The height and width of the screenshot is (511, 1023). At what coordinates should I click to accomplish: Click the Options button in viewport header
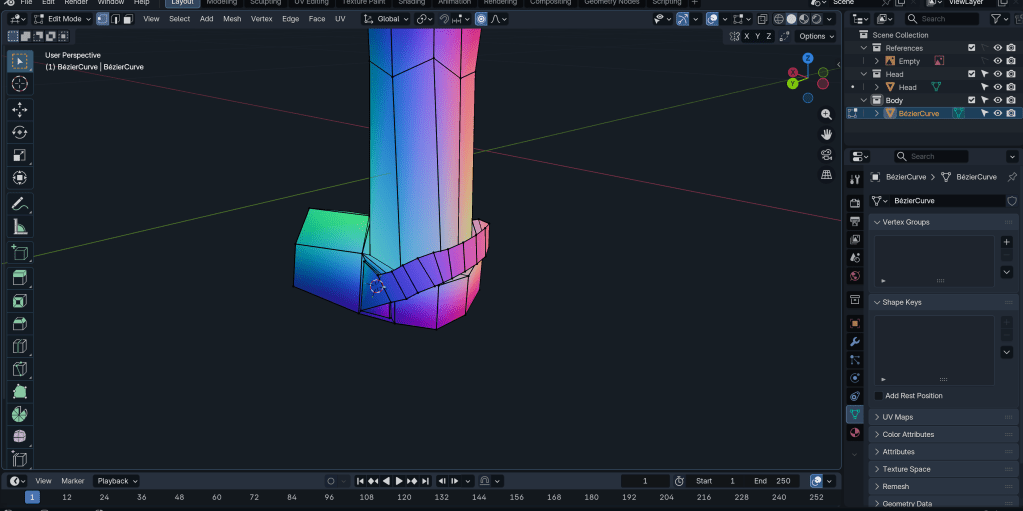tap(815, 36)
